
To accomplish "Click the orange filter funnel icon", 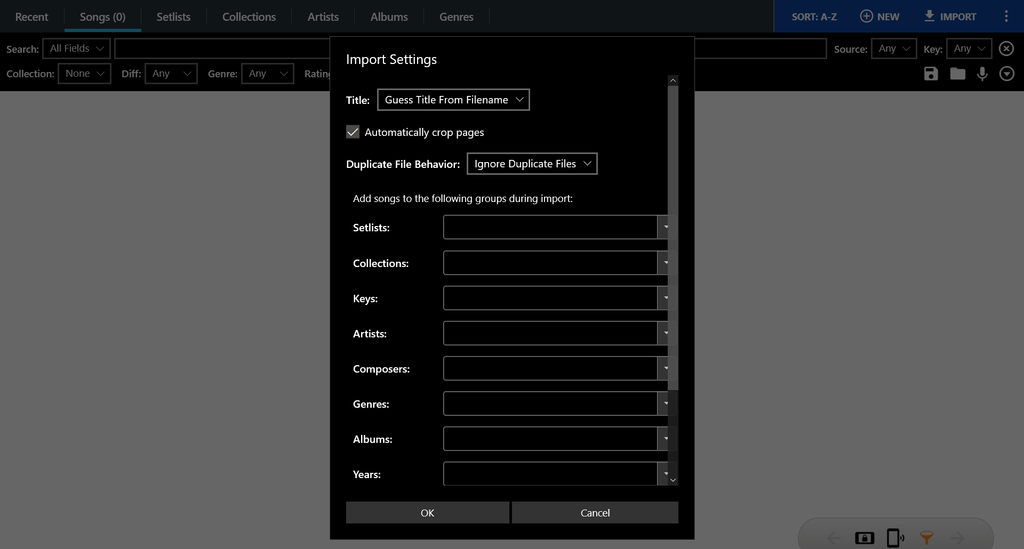I will coord(926,538).
